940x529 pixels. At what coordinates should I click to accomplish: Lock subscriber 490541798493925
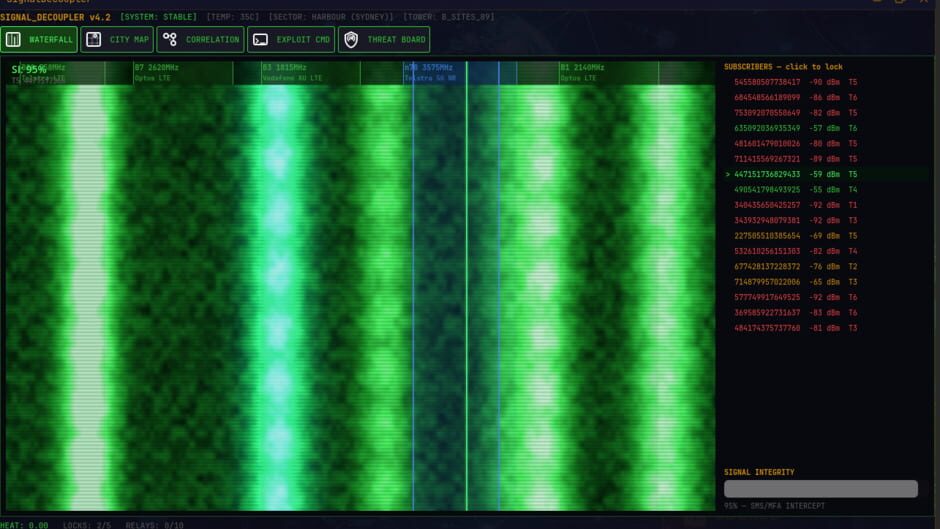click(826, 190)
